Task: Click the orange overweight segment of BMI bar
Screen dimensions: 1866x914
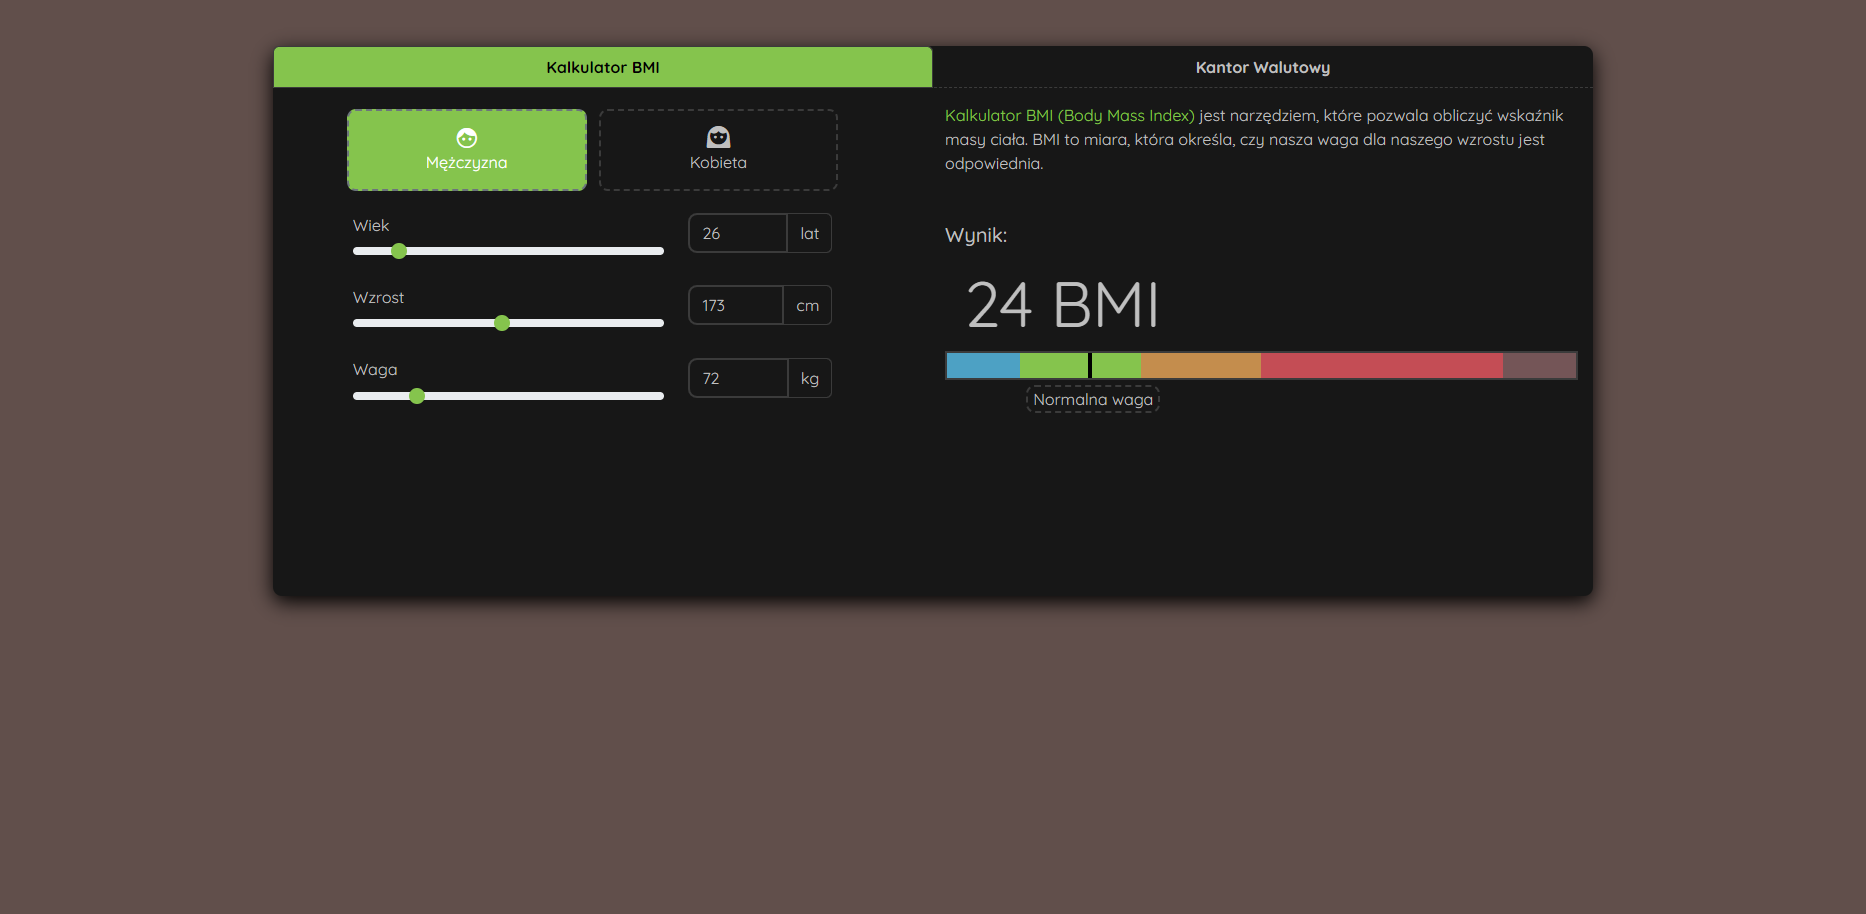Action: click(1201, 365)
